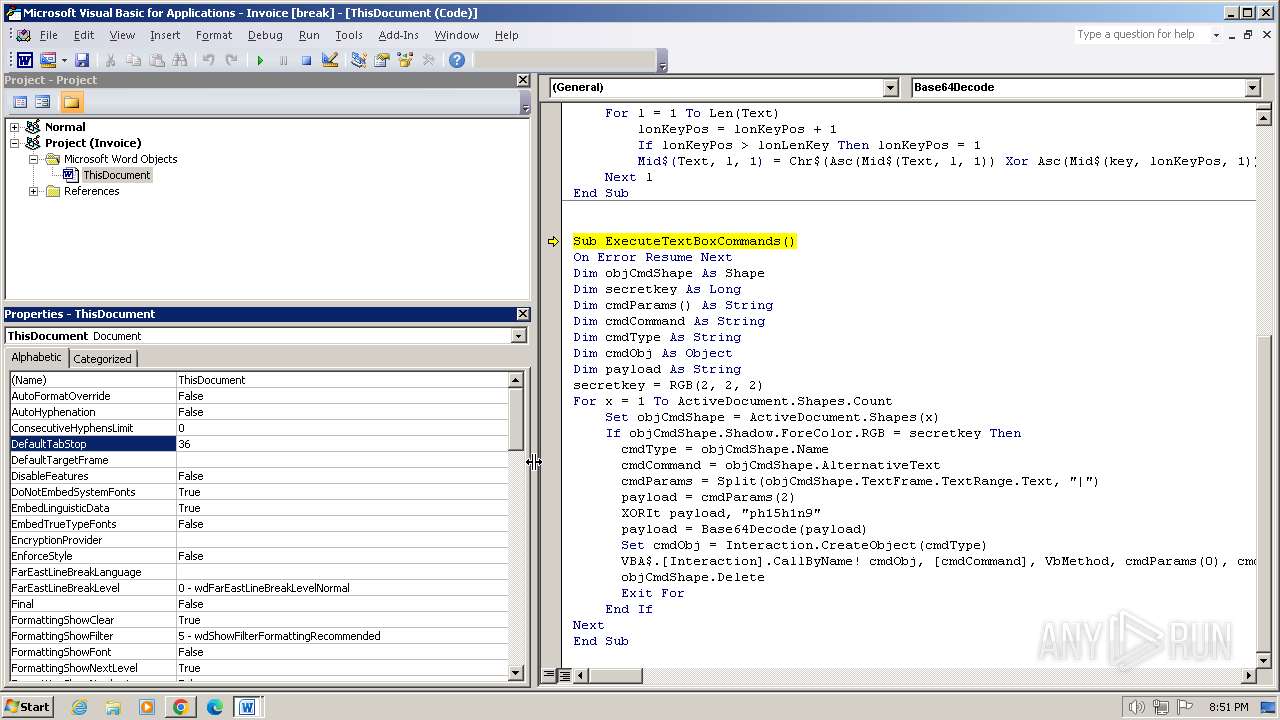This screenshot has height=720, width=1280.
Task: Click the Undo arrow icon
Action: point(208,60)
